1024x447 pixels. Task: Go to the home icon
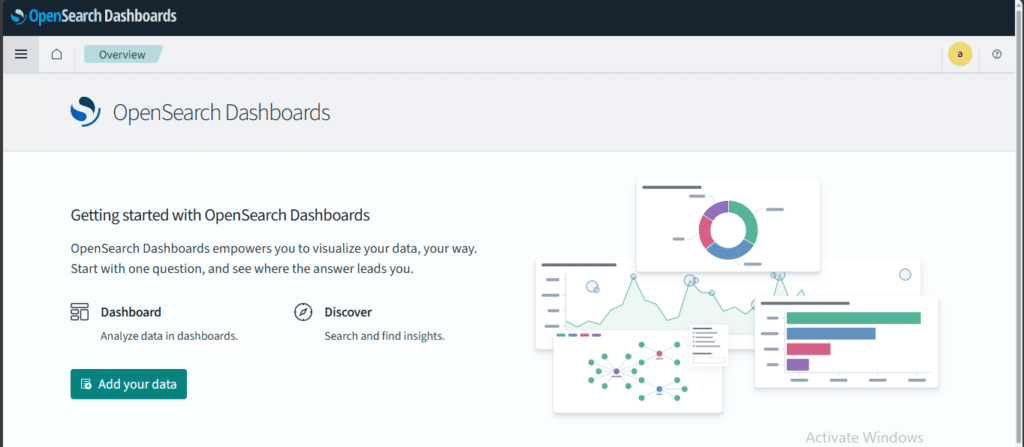(57, 54)
